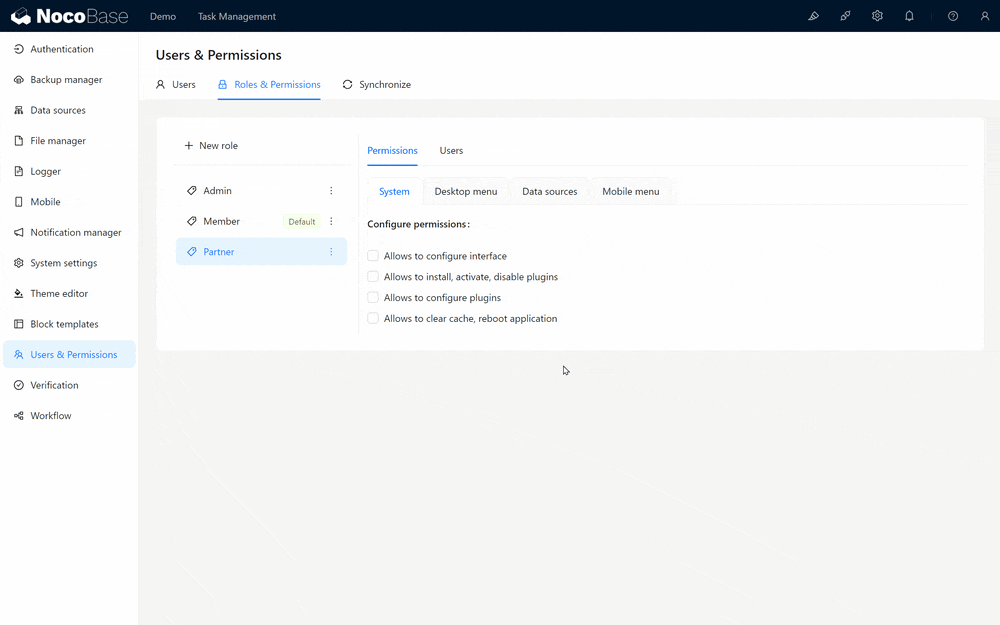
Task: Click the Block templates sidebar icon
Action: click(x=18, y=324)
